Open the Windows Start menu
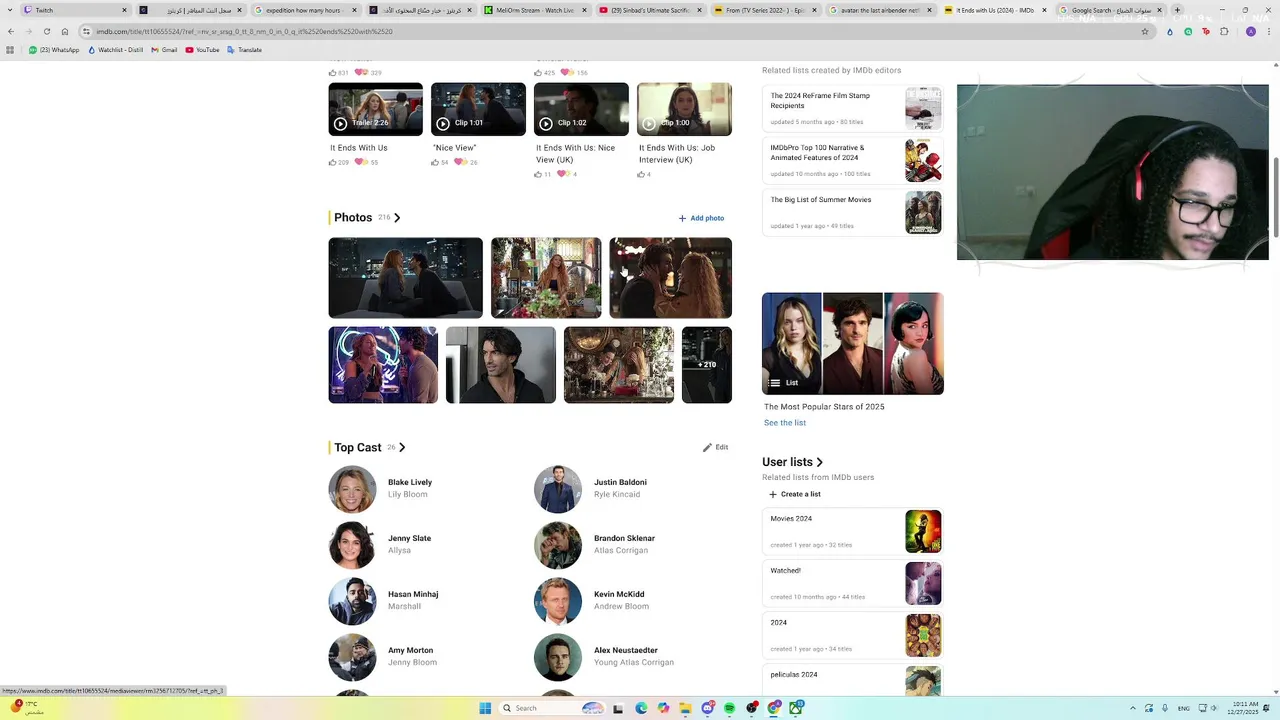 (x=485, y=708)
